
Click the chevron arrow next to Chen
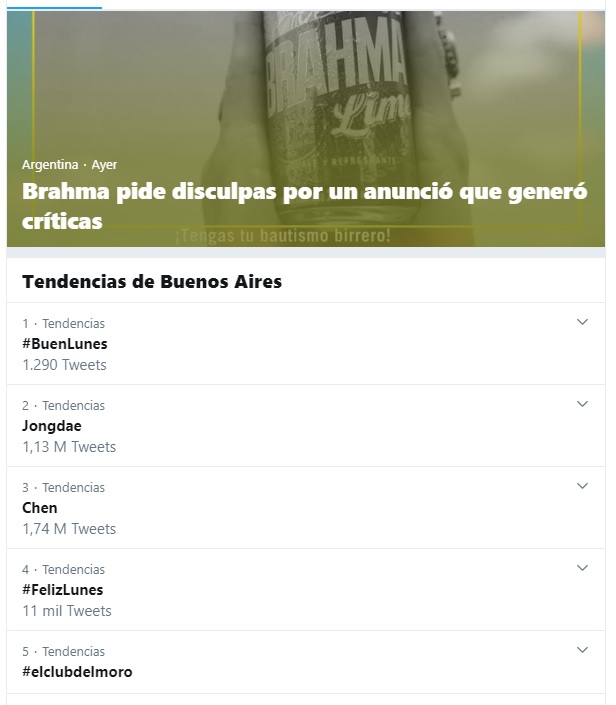click(583, 486)
